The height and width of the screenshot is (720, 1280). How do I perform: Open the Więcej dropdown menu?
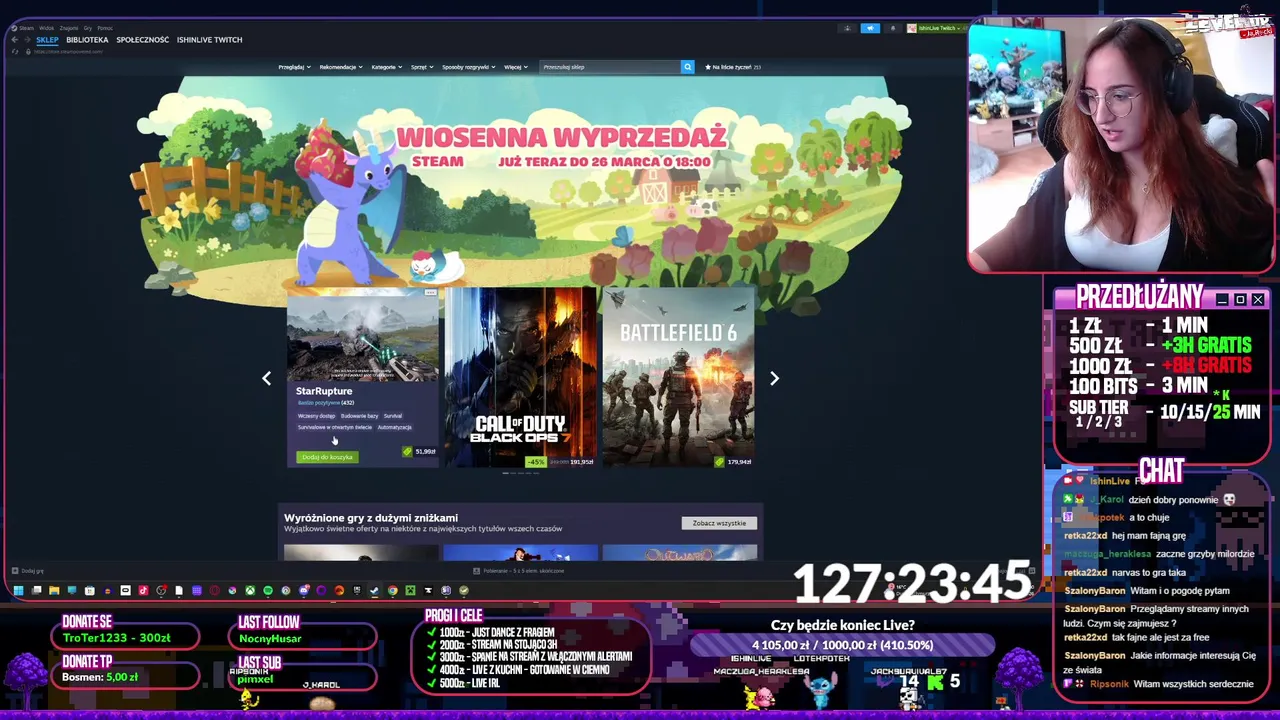click(516, 67)
